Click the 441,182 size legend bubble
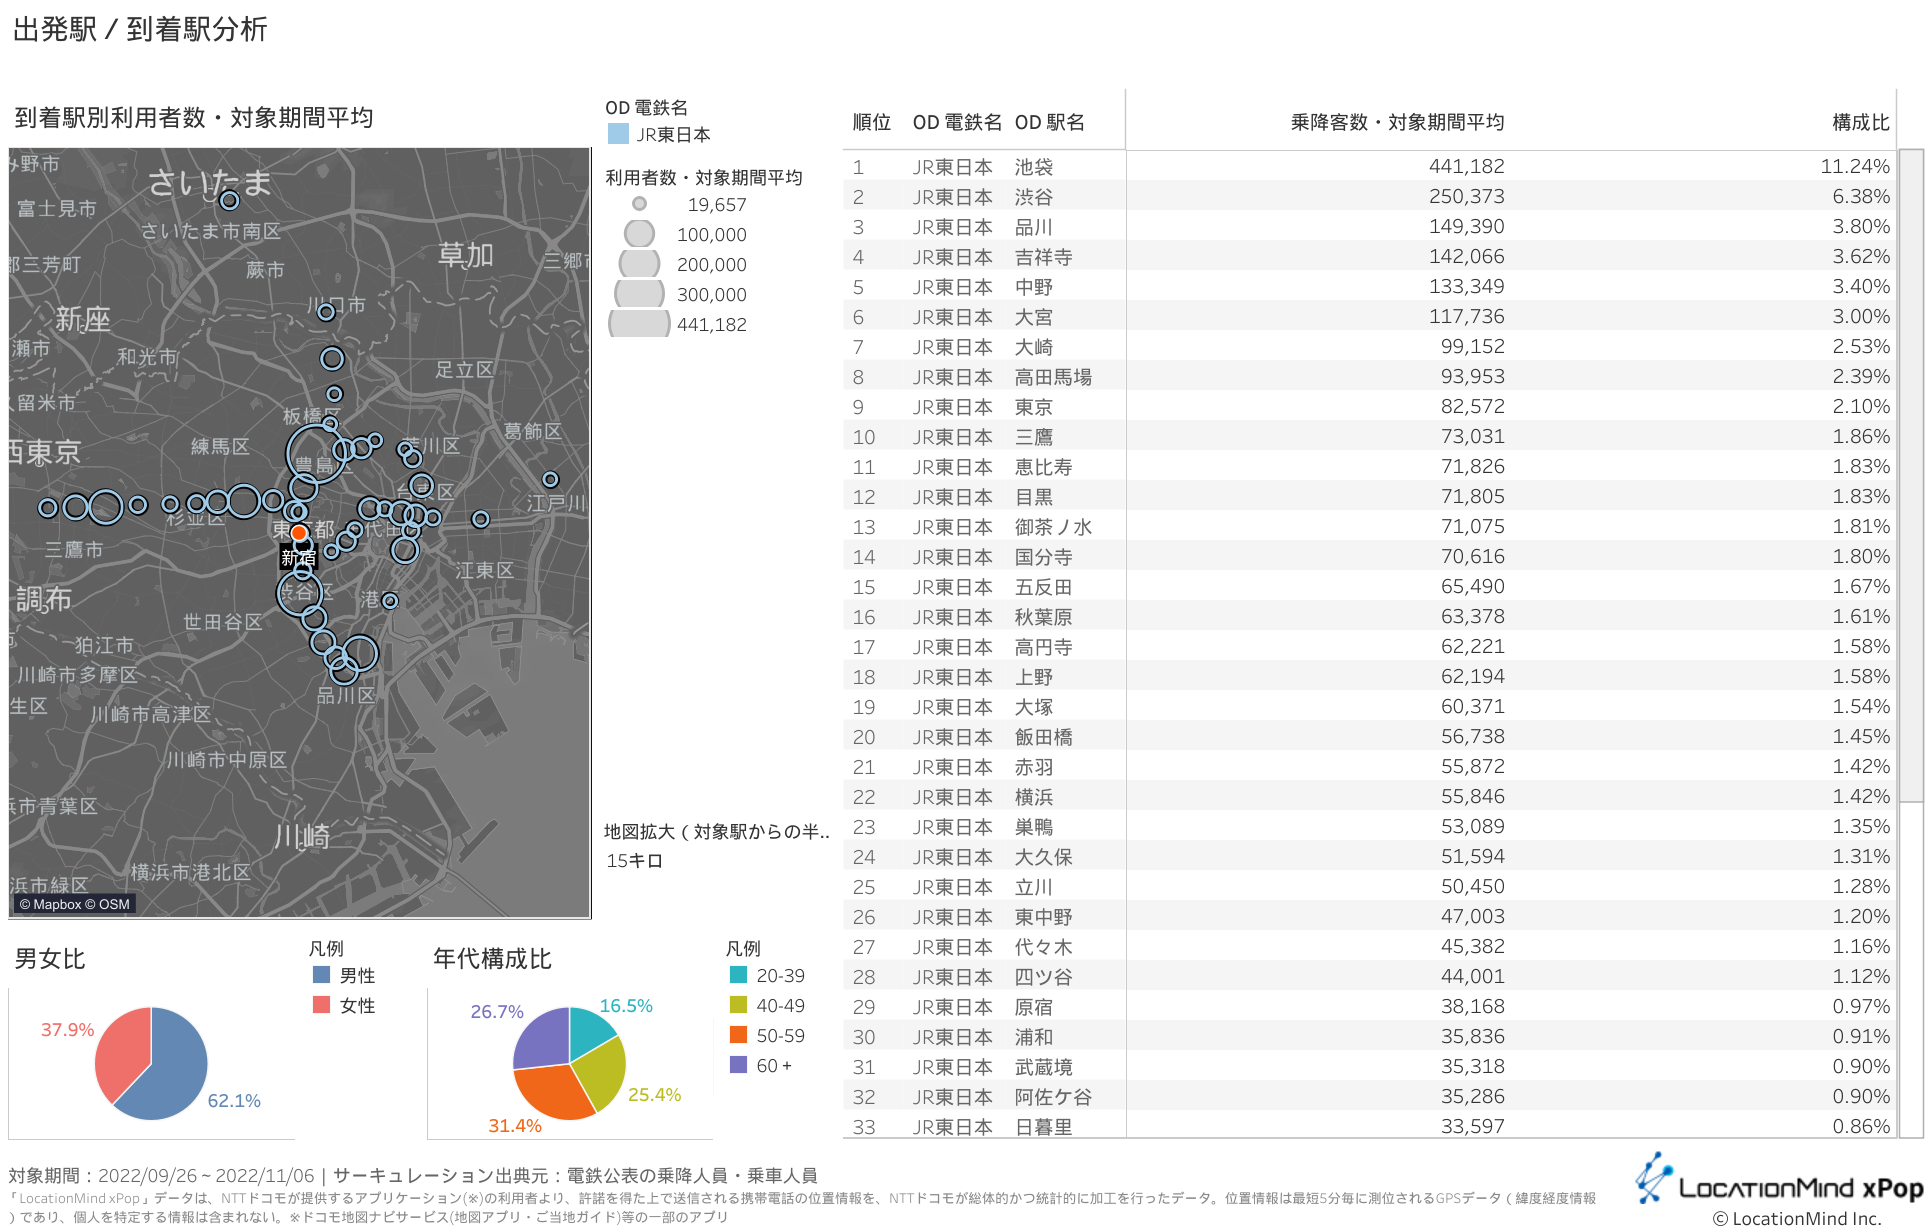Screen dimensions: 1930x1231 pos(639,324)
